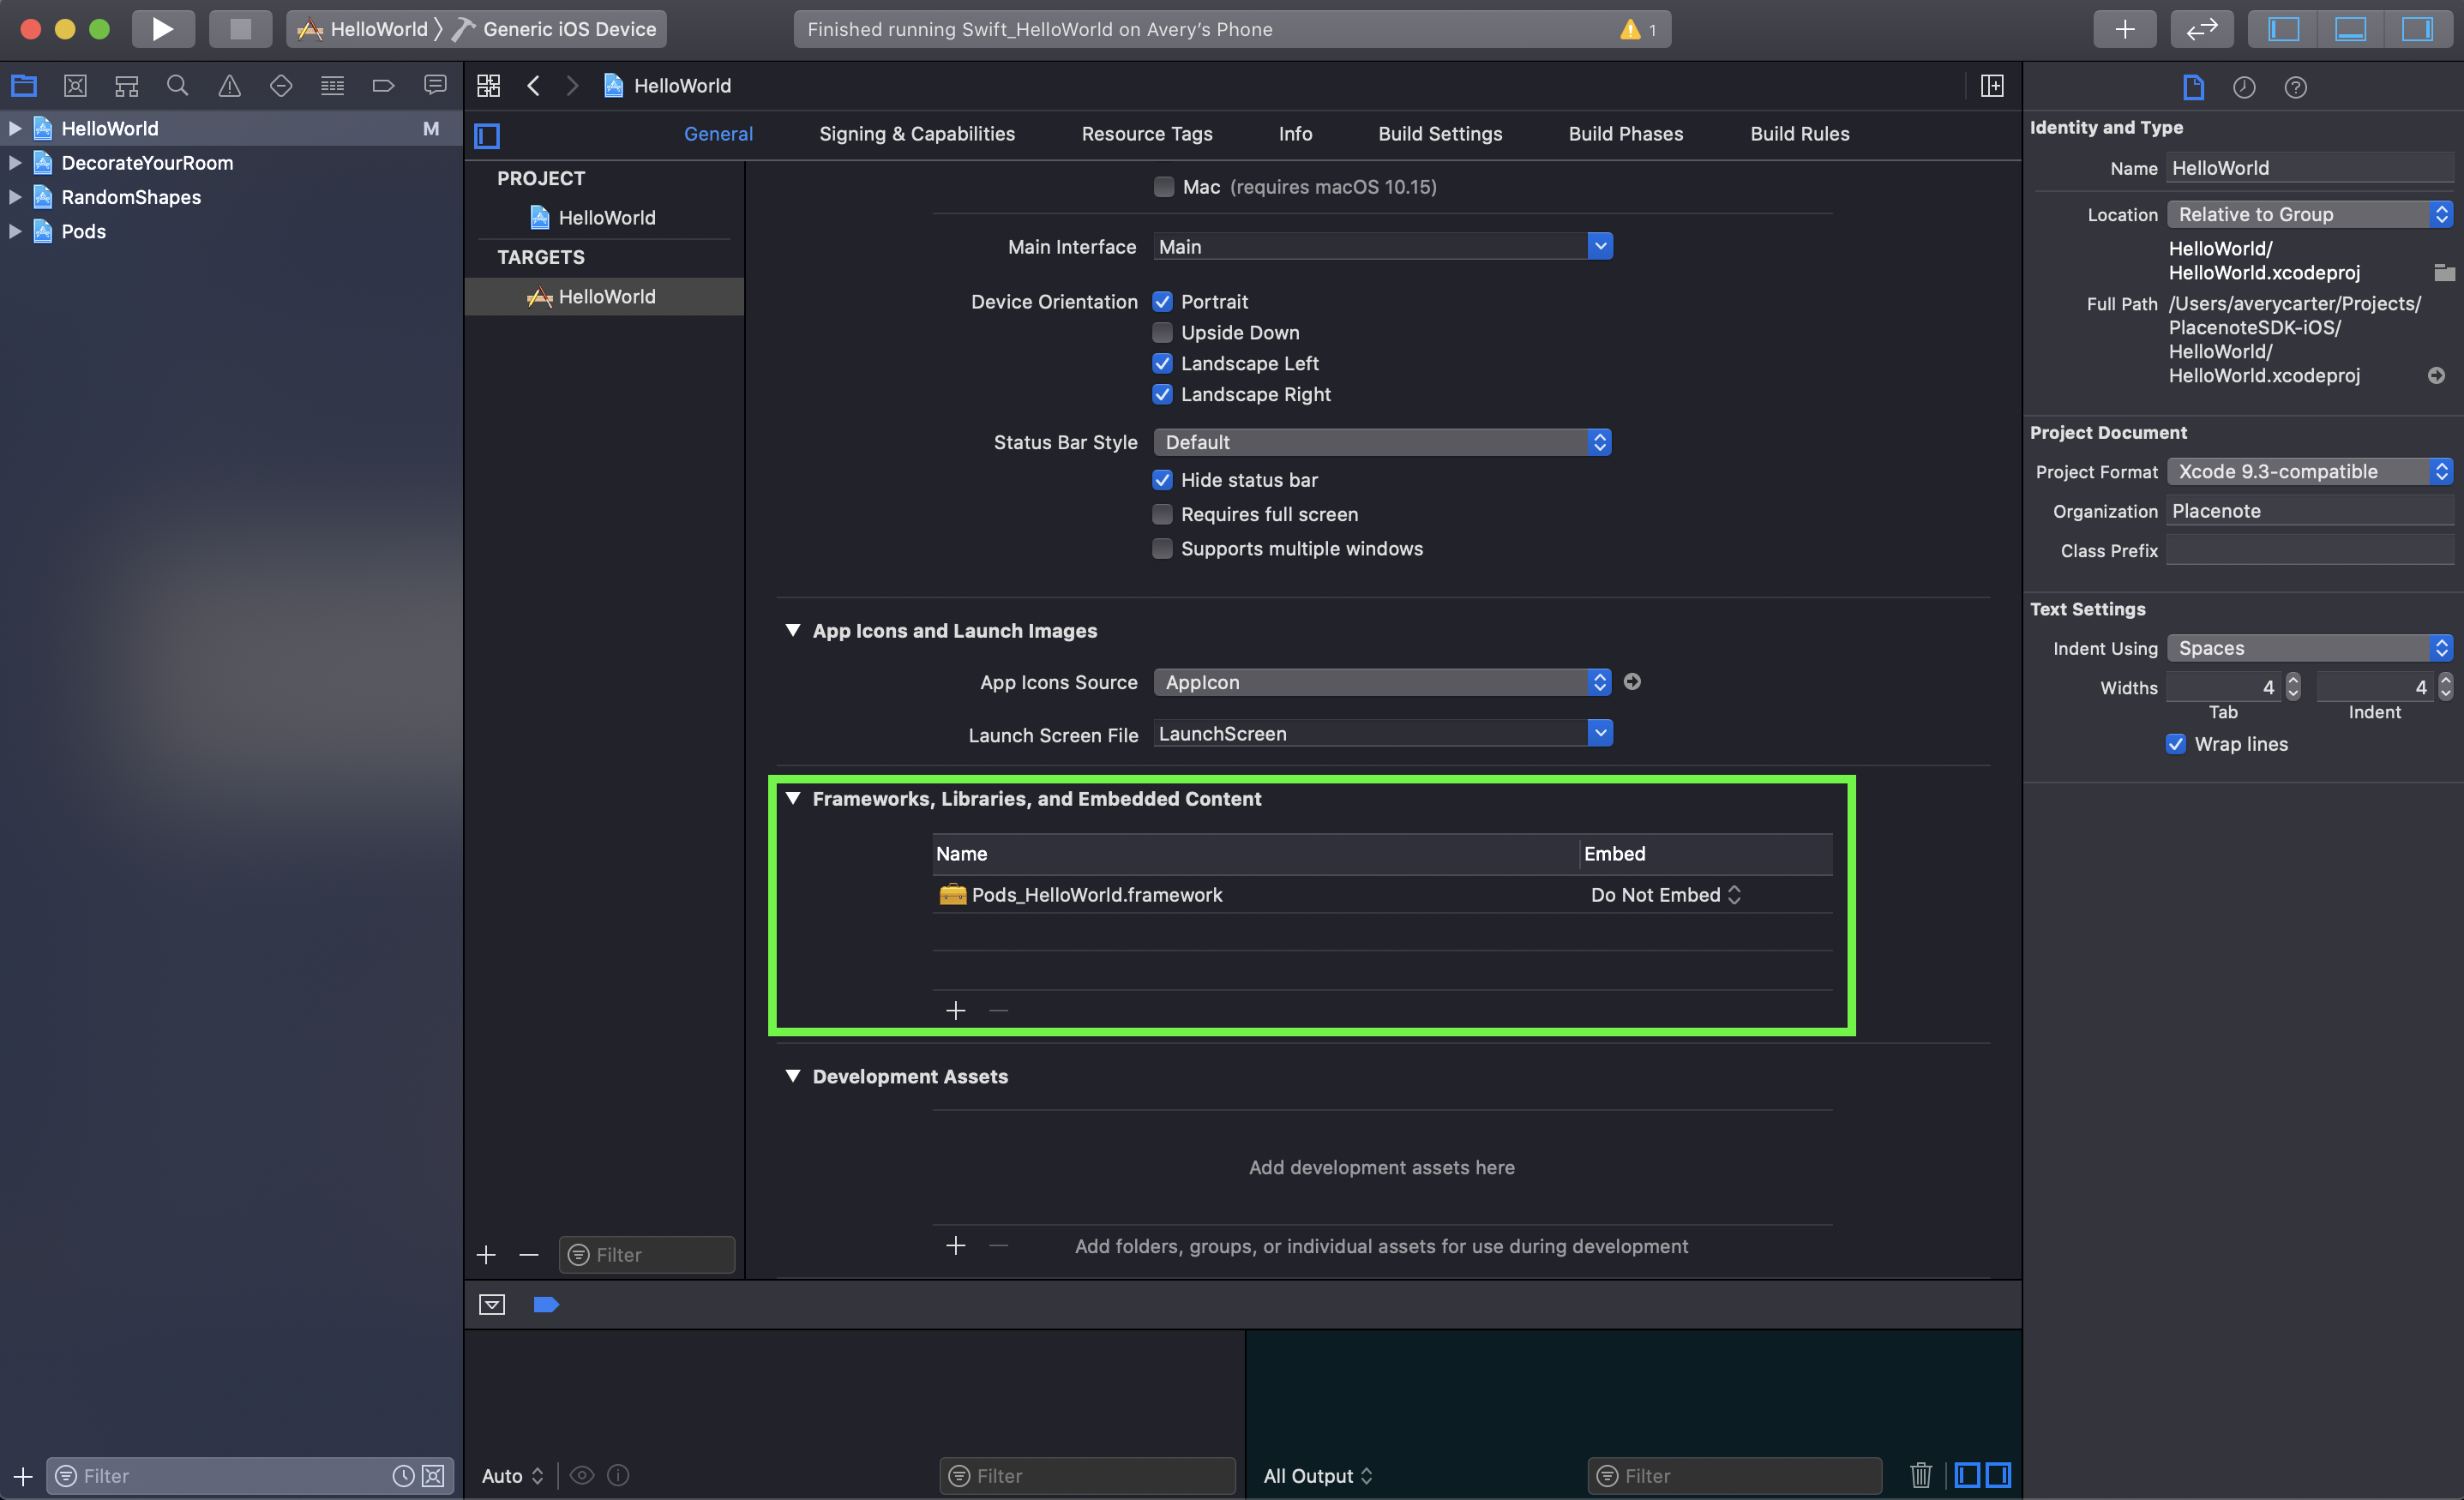Enable Supports multiple windows
The width and height of the screenshot is (2464, 1500).
(1162, 549)
